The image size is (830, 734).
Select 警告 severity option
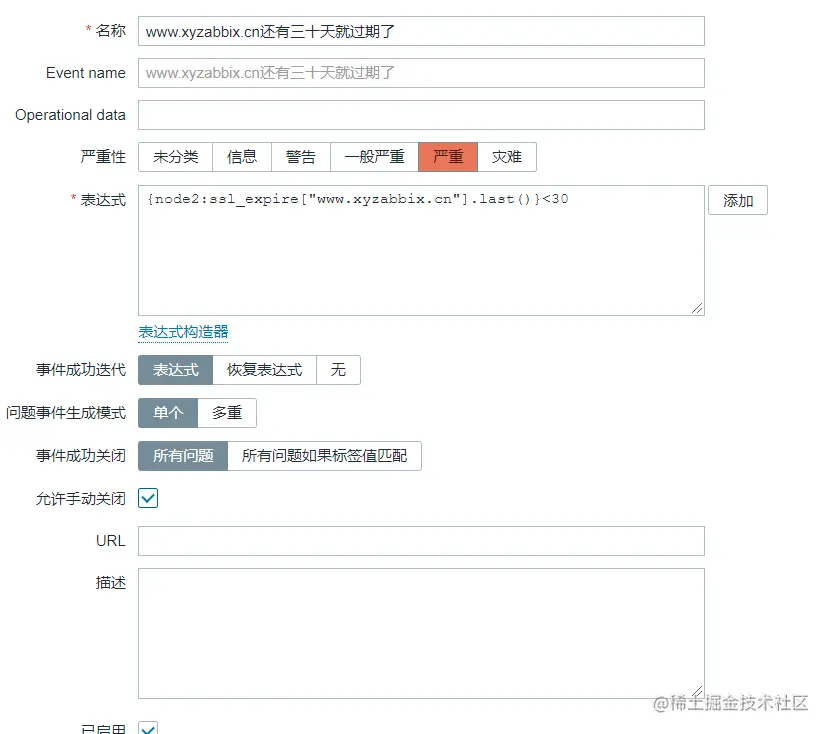(x=301, y=157)
